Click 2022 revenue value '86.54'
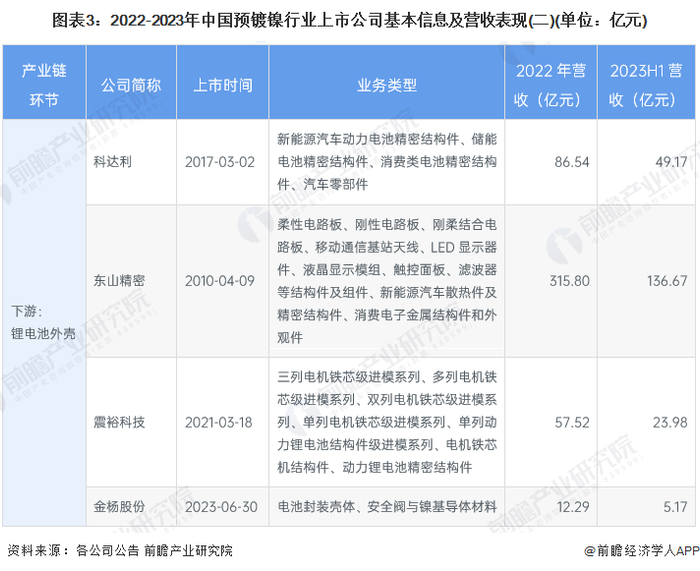Viewport: 700px width, 571px height. pos(572,162)
